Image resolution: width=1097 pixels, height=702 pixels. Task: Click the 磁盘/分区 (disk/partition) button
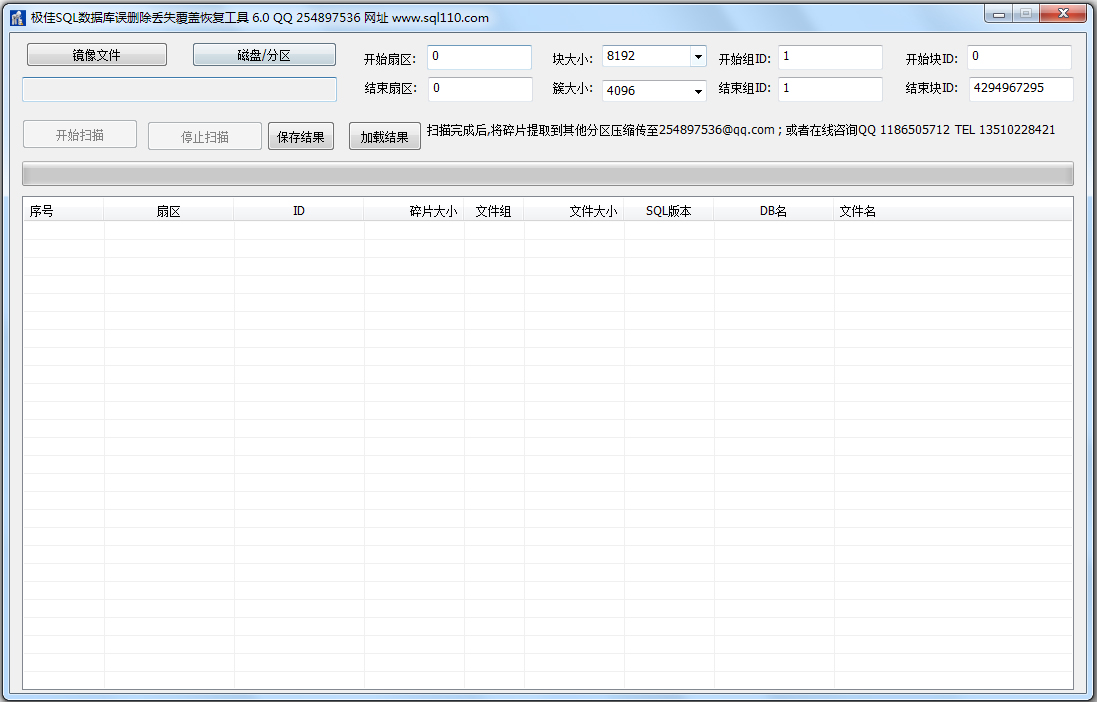[x=264, y=55]
